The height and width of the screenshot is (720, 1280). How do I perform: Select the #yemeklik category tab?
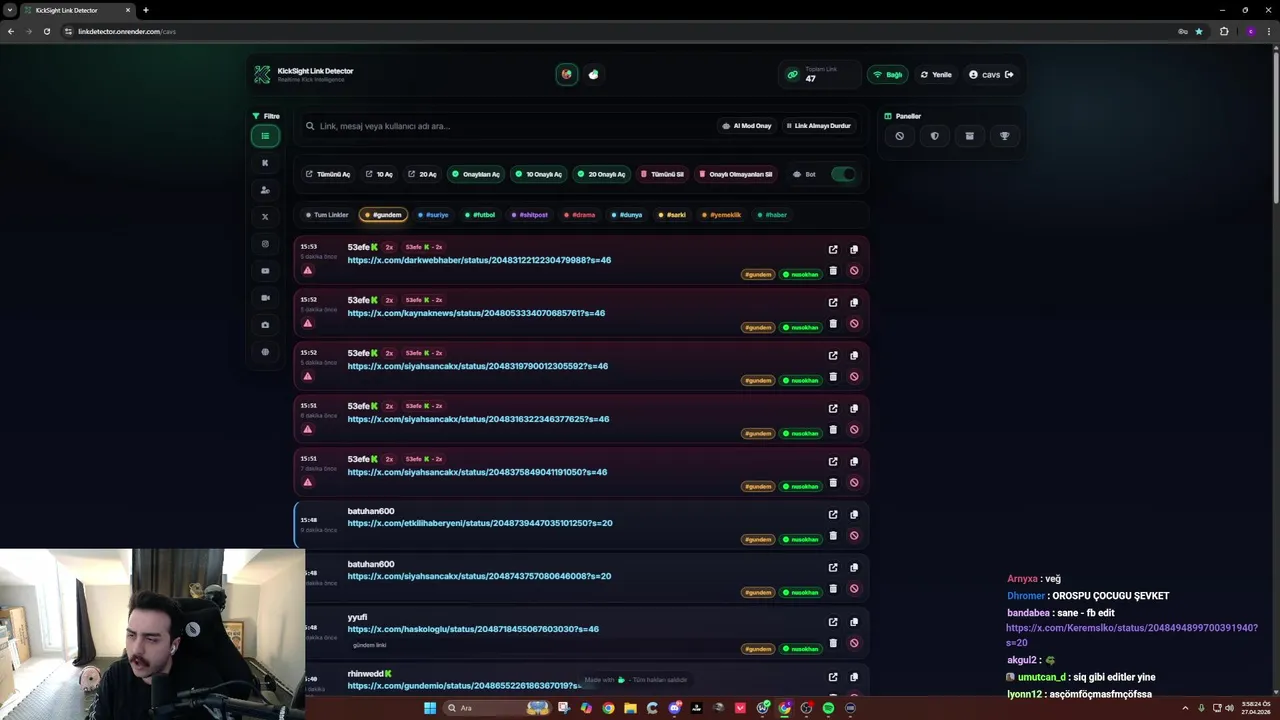pyautogui.click(x=722, y=215)
